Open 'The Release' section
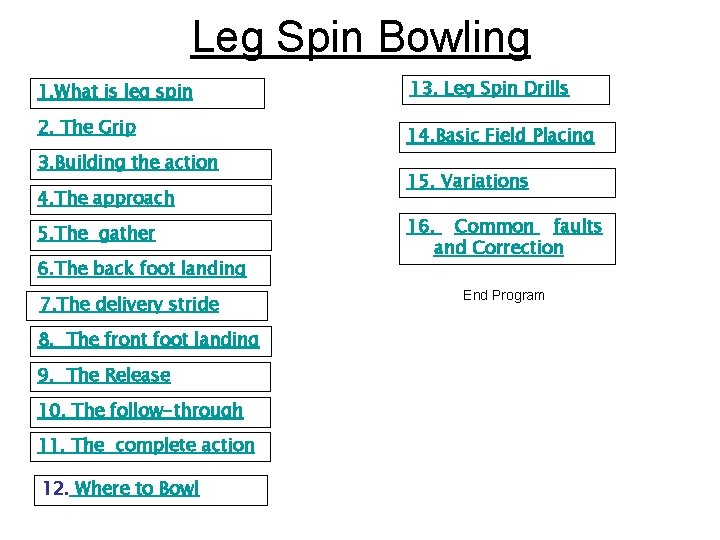 (104, 375)
